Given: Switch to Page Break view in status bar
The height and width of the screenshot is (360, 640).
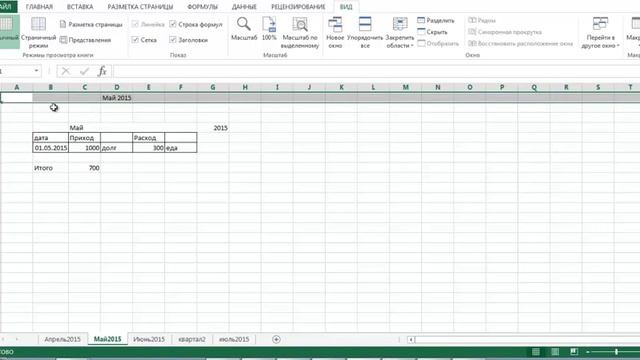Looking at the screenshot, I should coord(574,352).
